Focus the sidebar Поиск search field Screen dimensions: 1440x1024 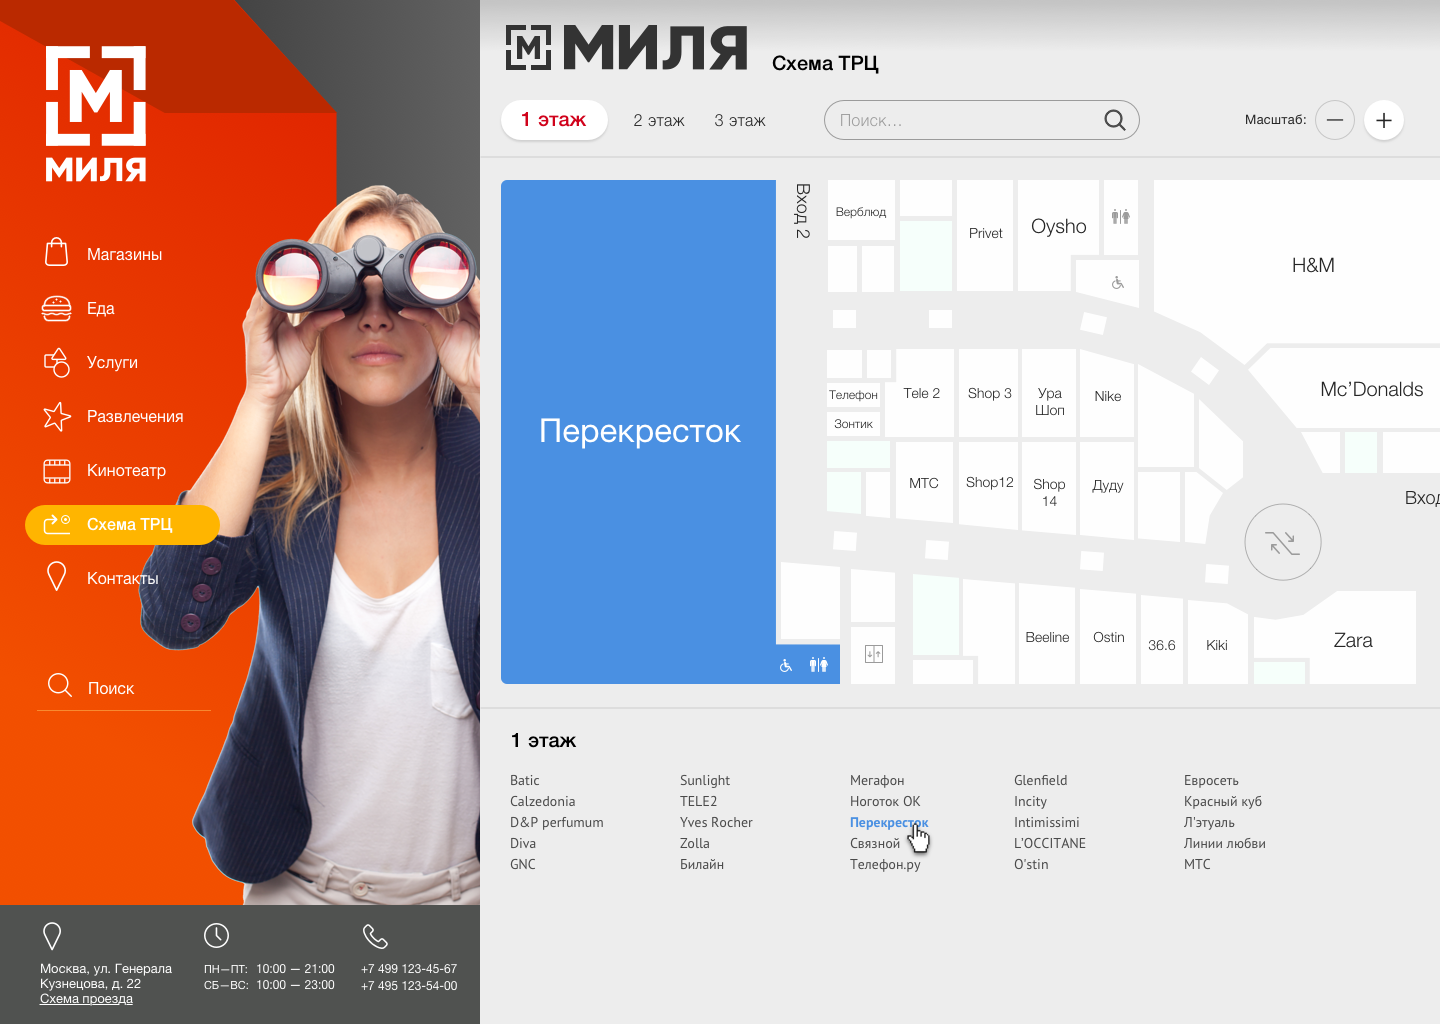point(124,688)
